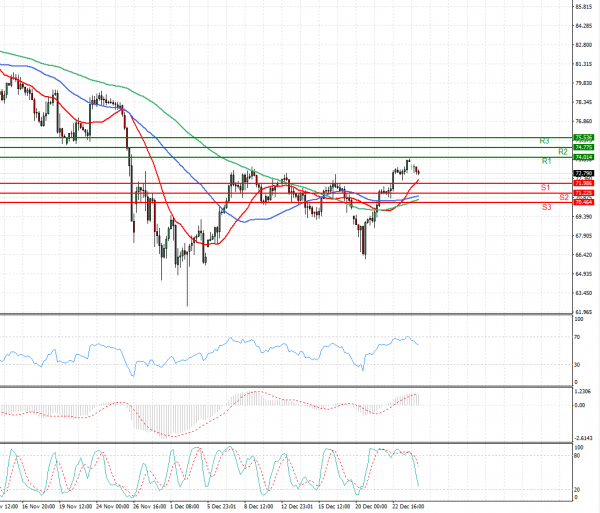Click the 81.315 price axis value
Screen dimensions: 600x513
584,64
